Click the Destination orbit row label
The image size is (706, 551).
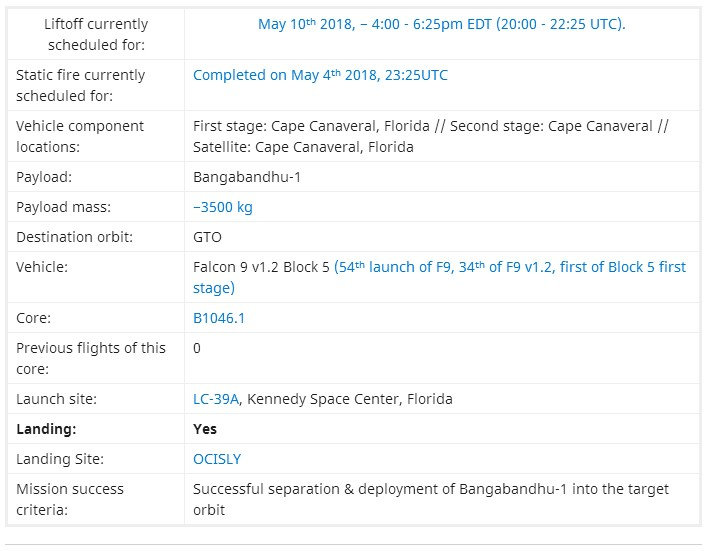pos(74,237)
